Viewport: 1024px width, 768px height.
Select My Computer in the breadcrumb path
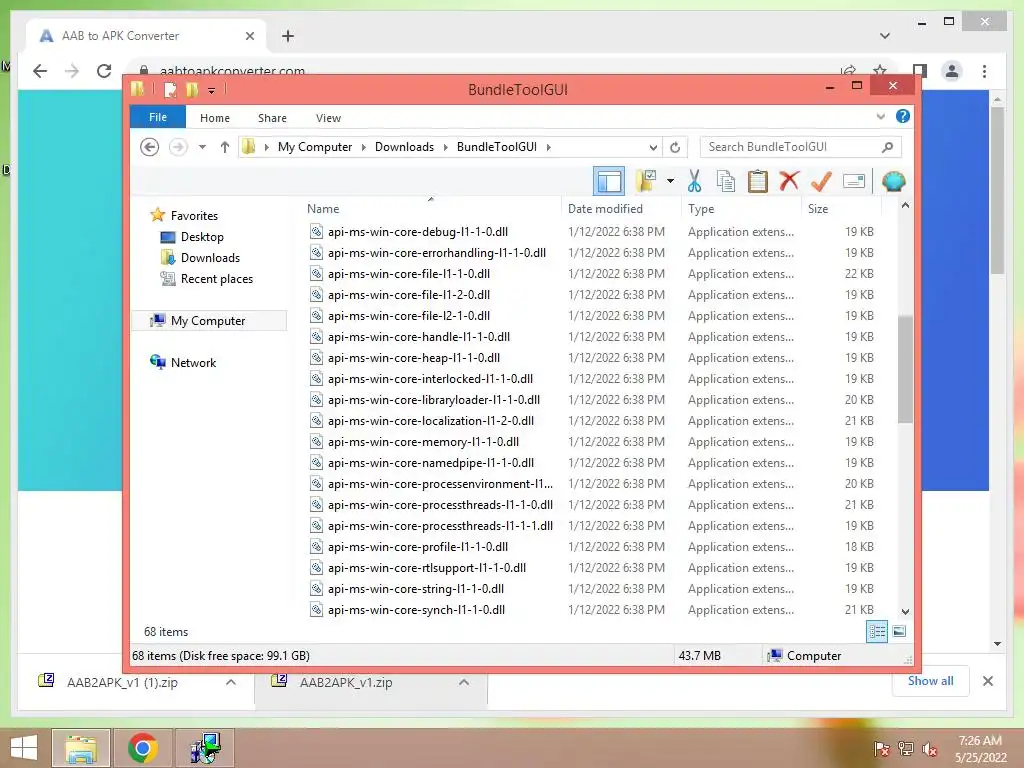315,147
